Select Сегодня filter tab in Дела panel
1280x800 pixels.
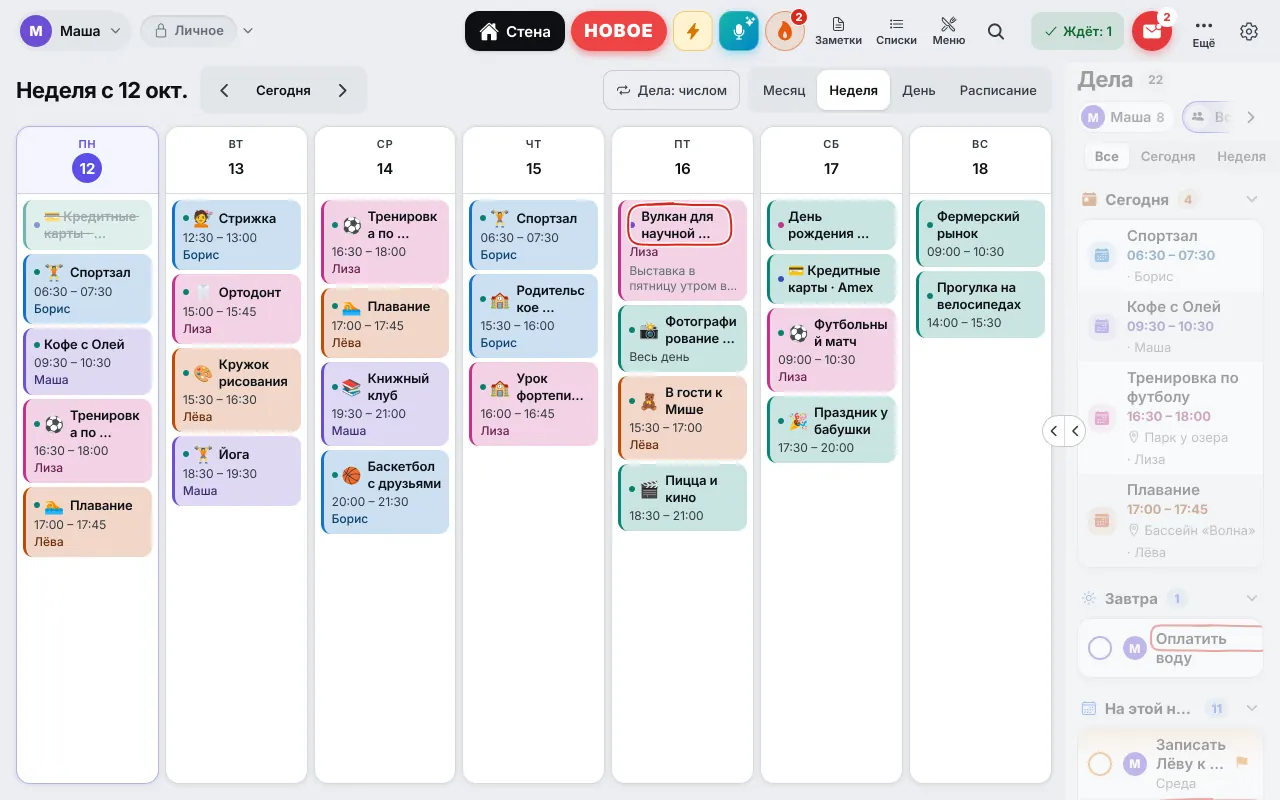(x=1168, y=156)
